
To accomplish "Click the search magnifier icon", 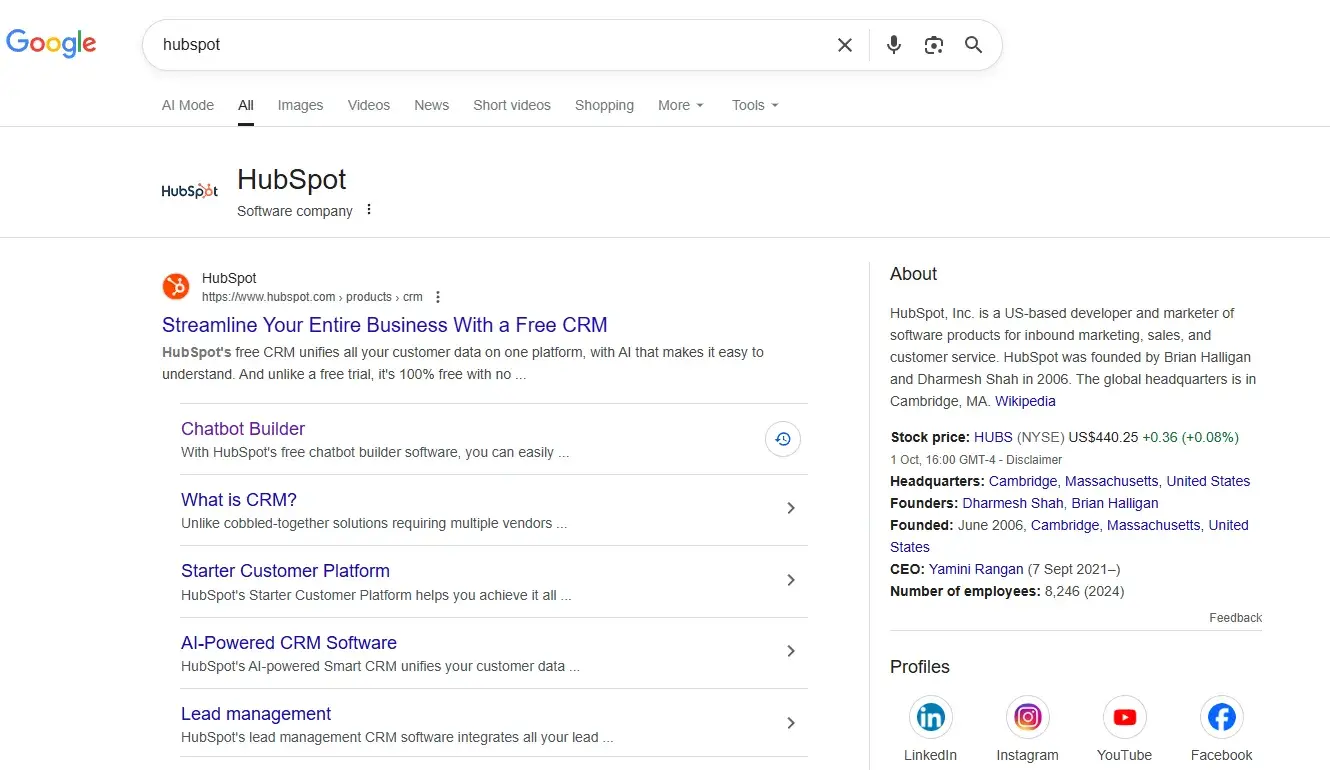I will coord(973,45).
